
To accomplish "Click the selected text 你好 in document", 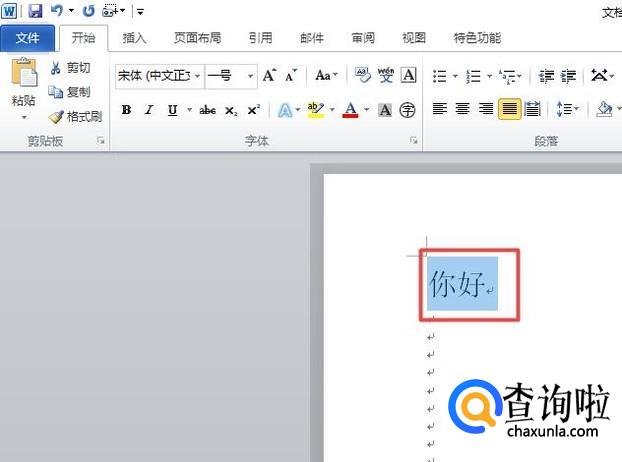I will pyautogui.click(x=457, y=284).
